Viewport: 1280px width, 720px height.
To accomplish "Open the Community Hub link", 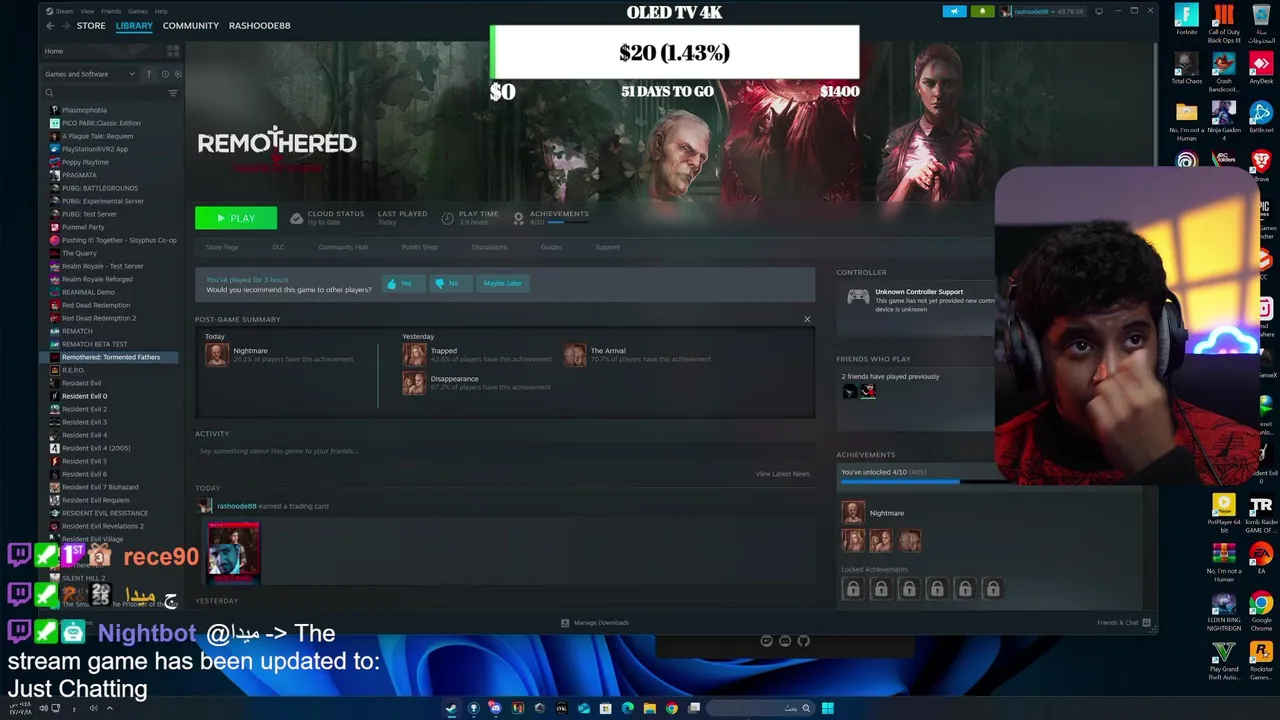I will click(343, 247).
